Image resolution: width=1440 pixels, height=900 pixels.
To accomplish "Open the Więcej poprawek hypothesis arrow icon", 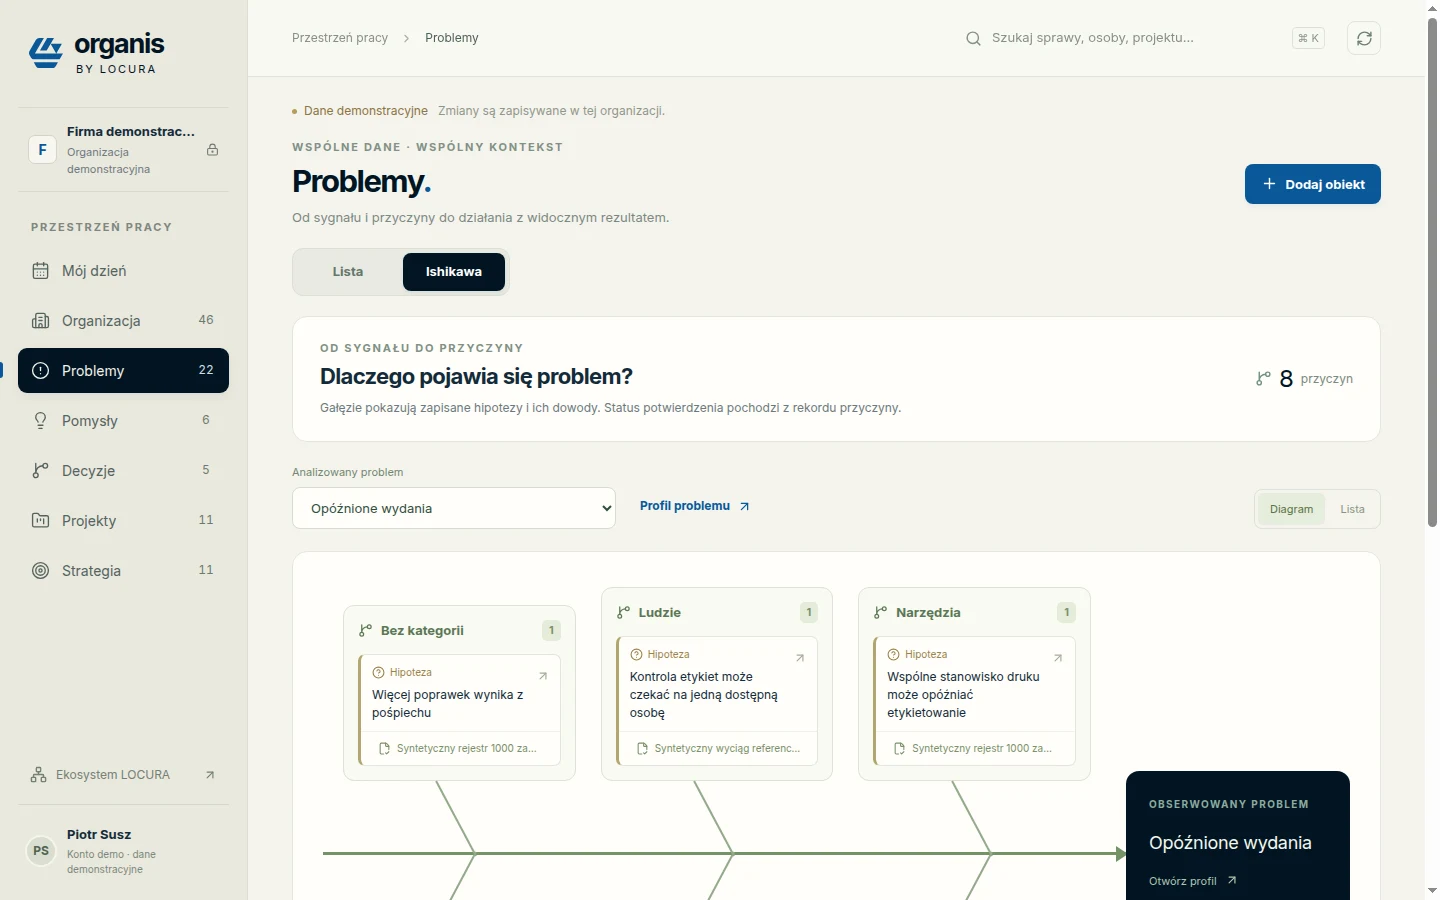I will click(543, 676).
